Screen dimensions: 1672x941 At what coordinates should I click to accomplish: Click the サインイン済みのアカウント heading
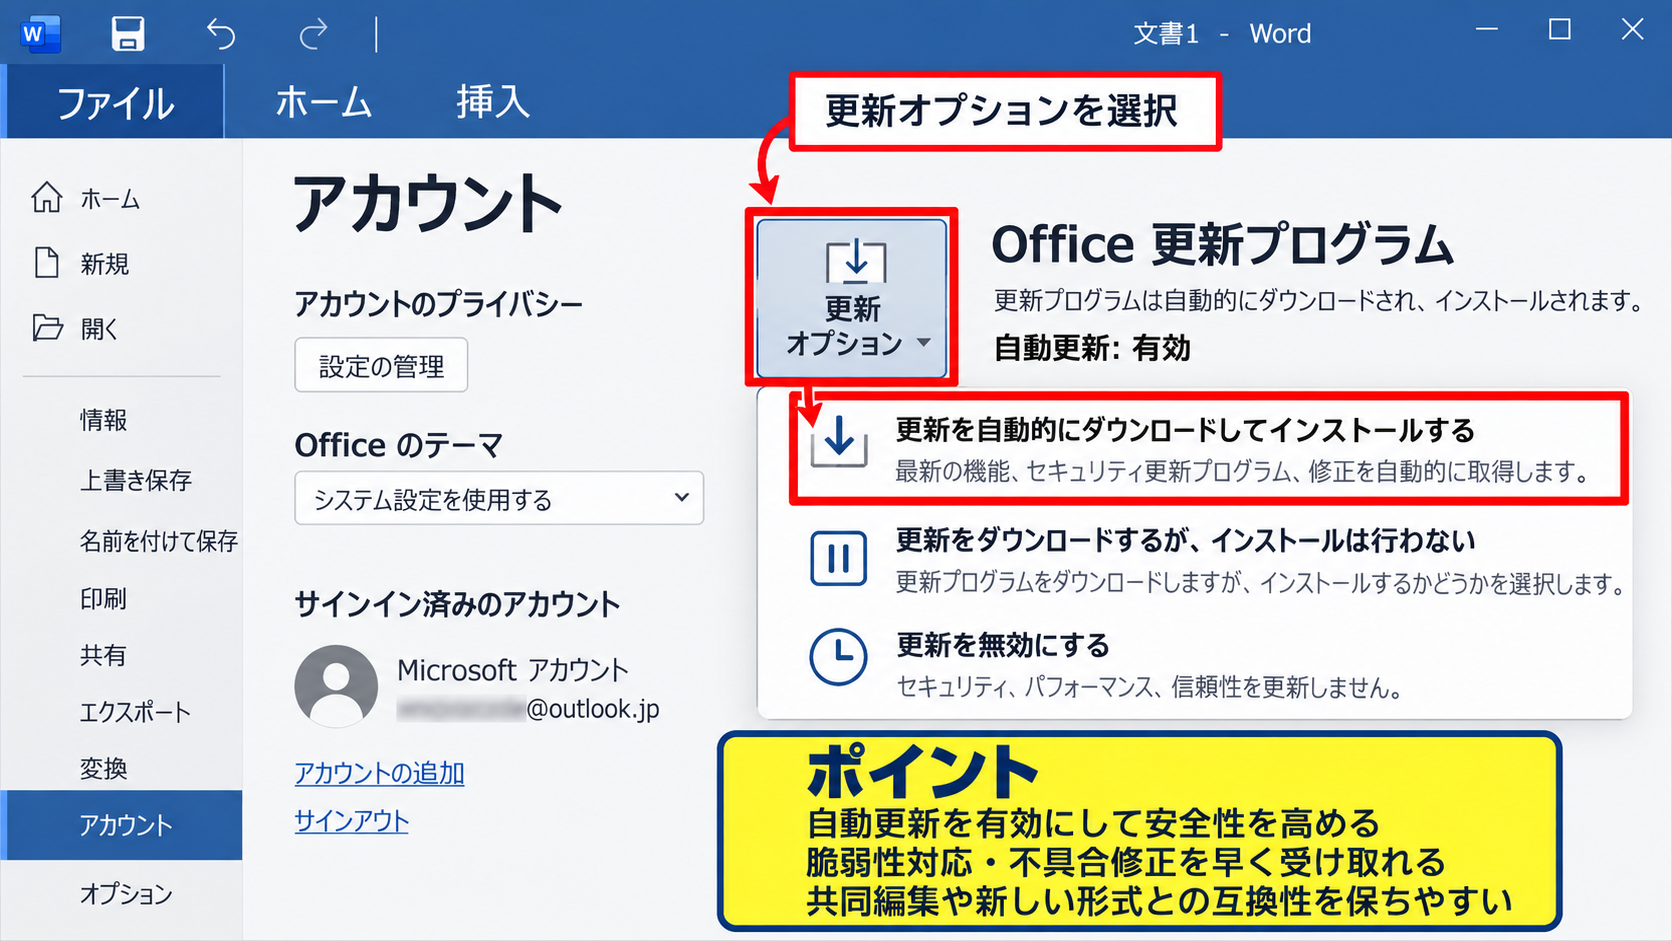(457, 604)
